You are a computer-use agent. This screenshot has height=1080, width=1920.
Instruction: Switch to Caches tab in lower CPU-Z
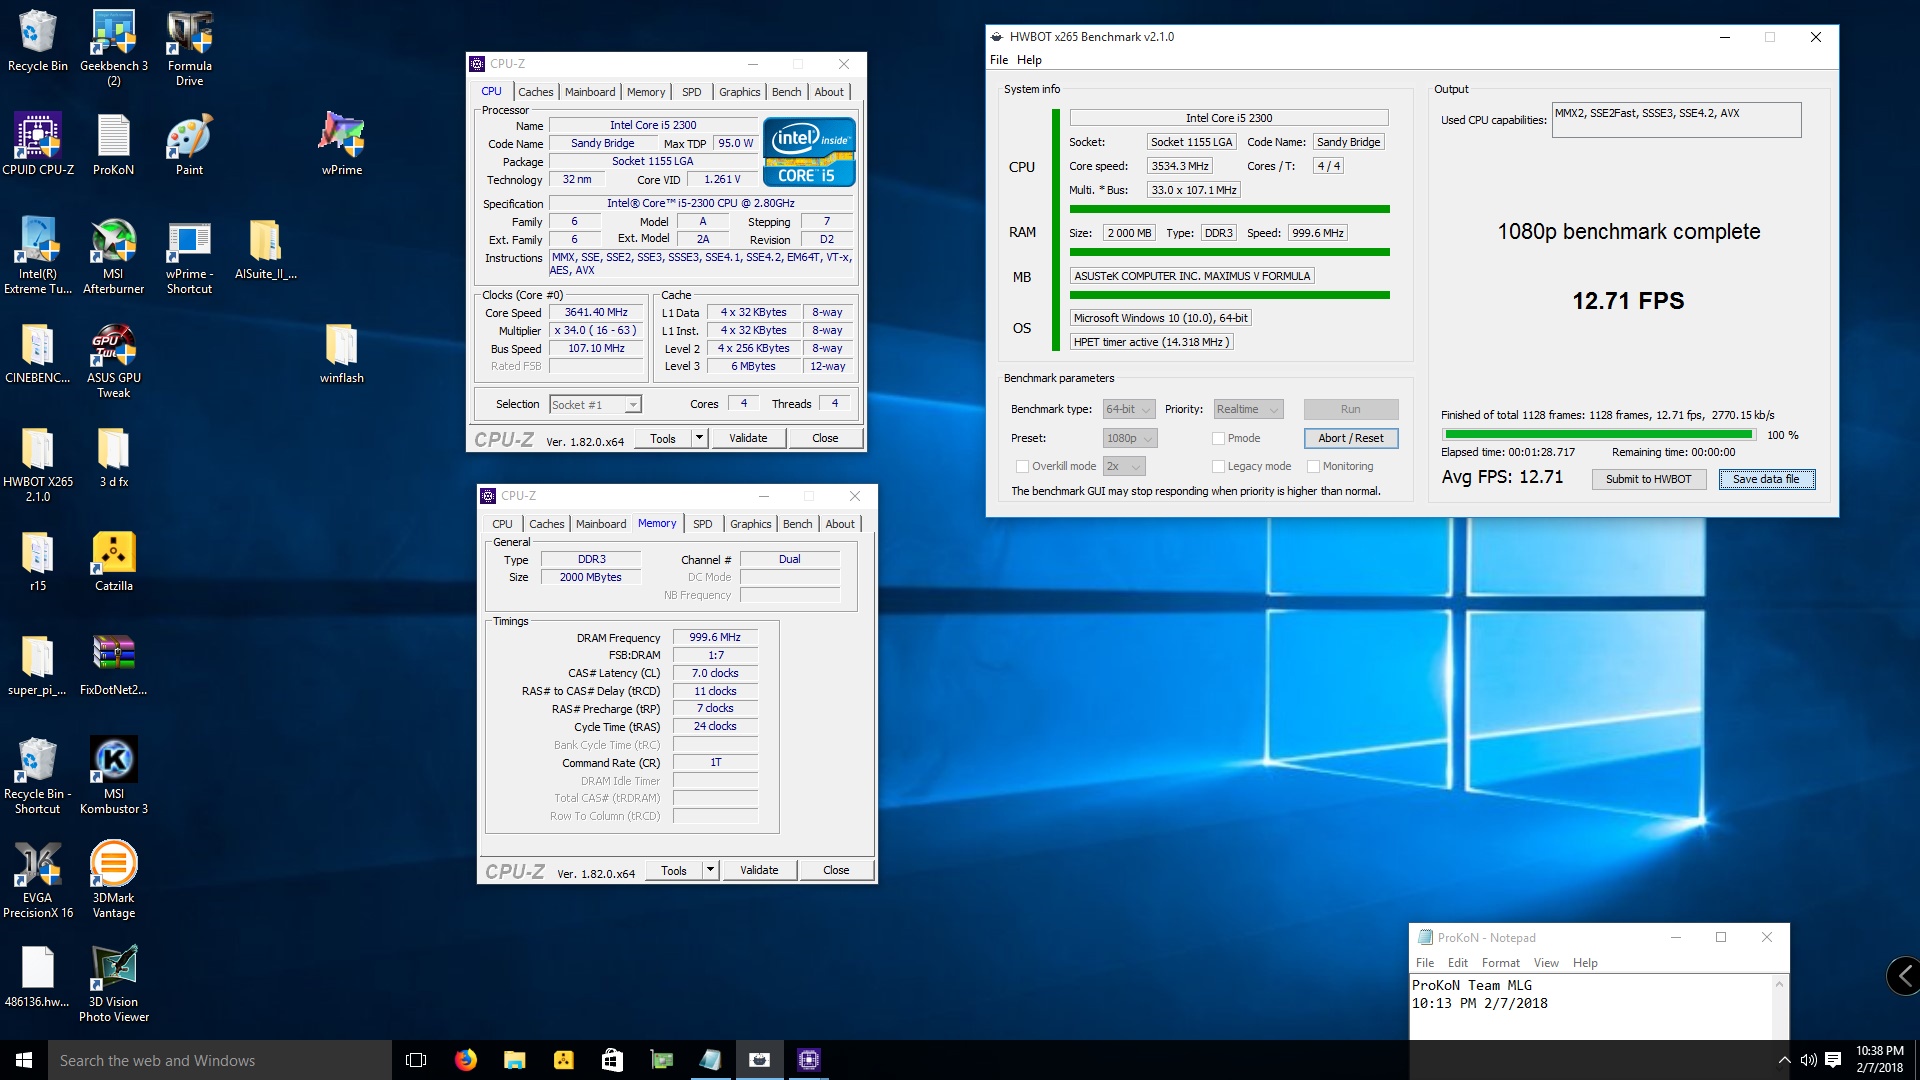pyautogui.click(x=546, y=524)
